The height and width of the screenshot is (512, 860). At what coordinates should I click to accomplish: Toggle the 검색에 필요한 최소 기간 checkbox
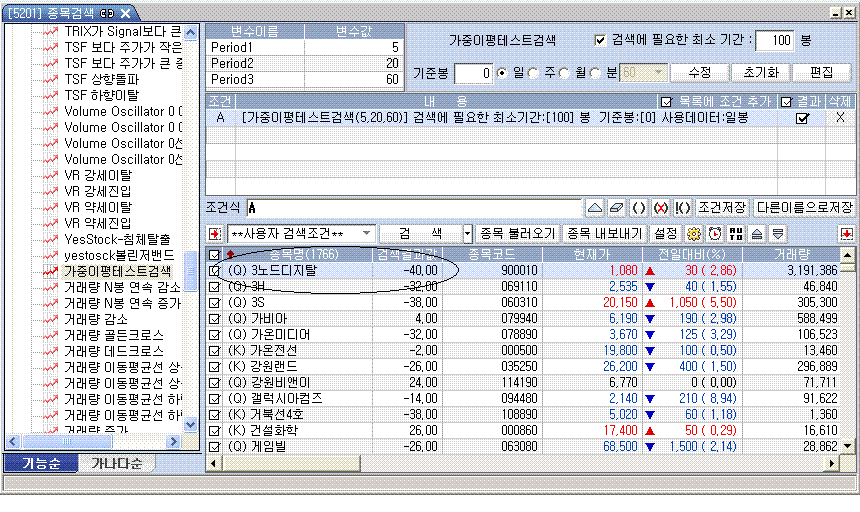(600, 40)
